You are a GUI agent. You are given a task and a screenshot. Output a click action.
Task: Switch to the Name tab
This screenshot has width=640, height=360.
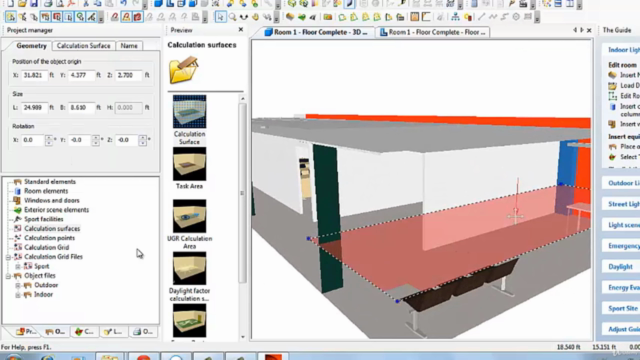tap(129, 46)
